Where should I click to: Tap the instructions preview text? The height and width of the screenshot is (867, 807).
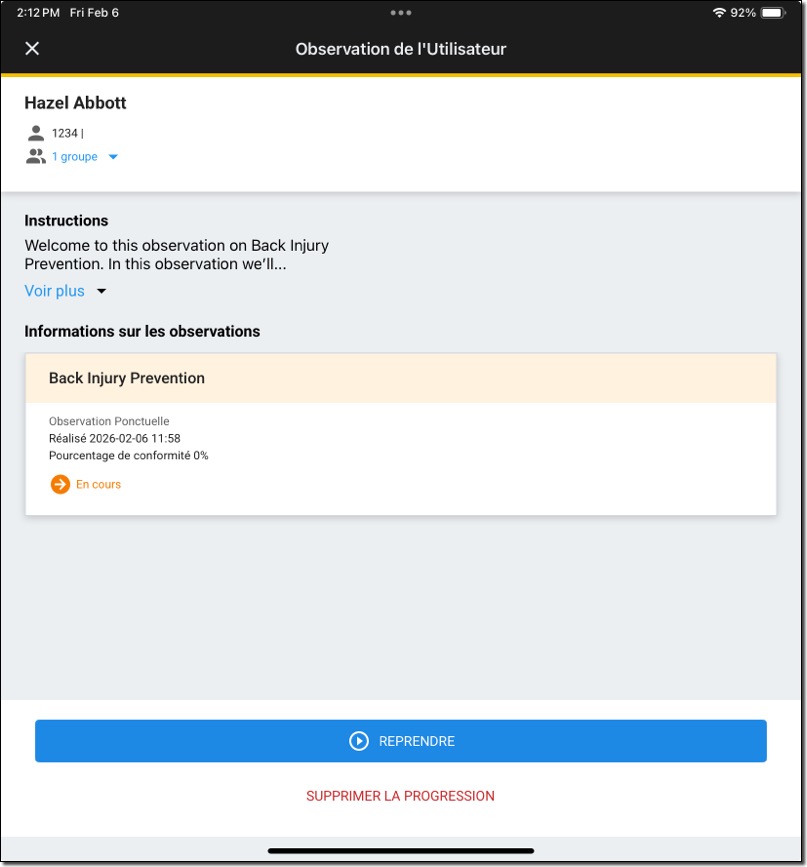[176, 255]
